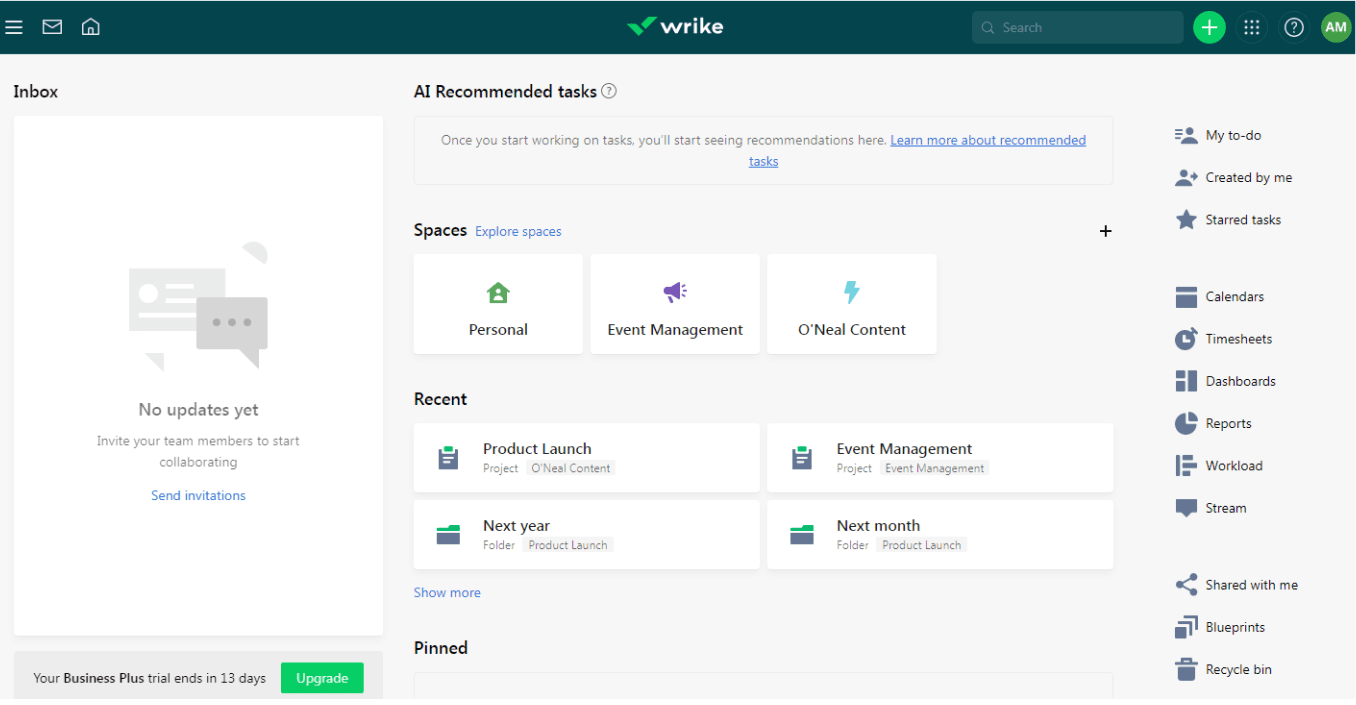Open the Workload label

[x=1234, y=466]
